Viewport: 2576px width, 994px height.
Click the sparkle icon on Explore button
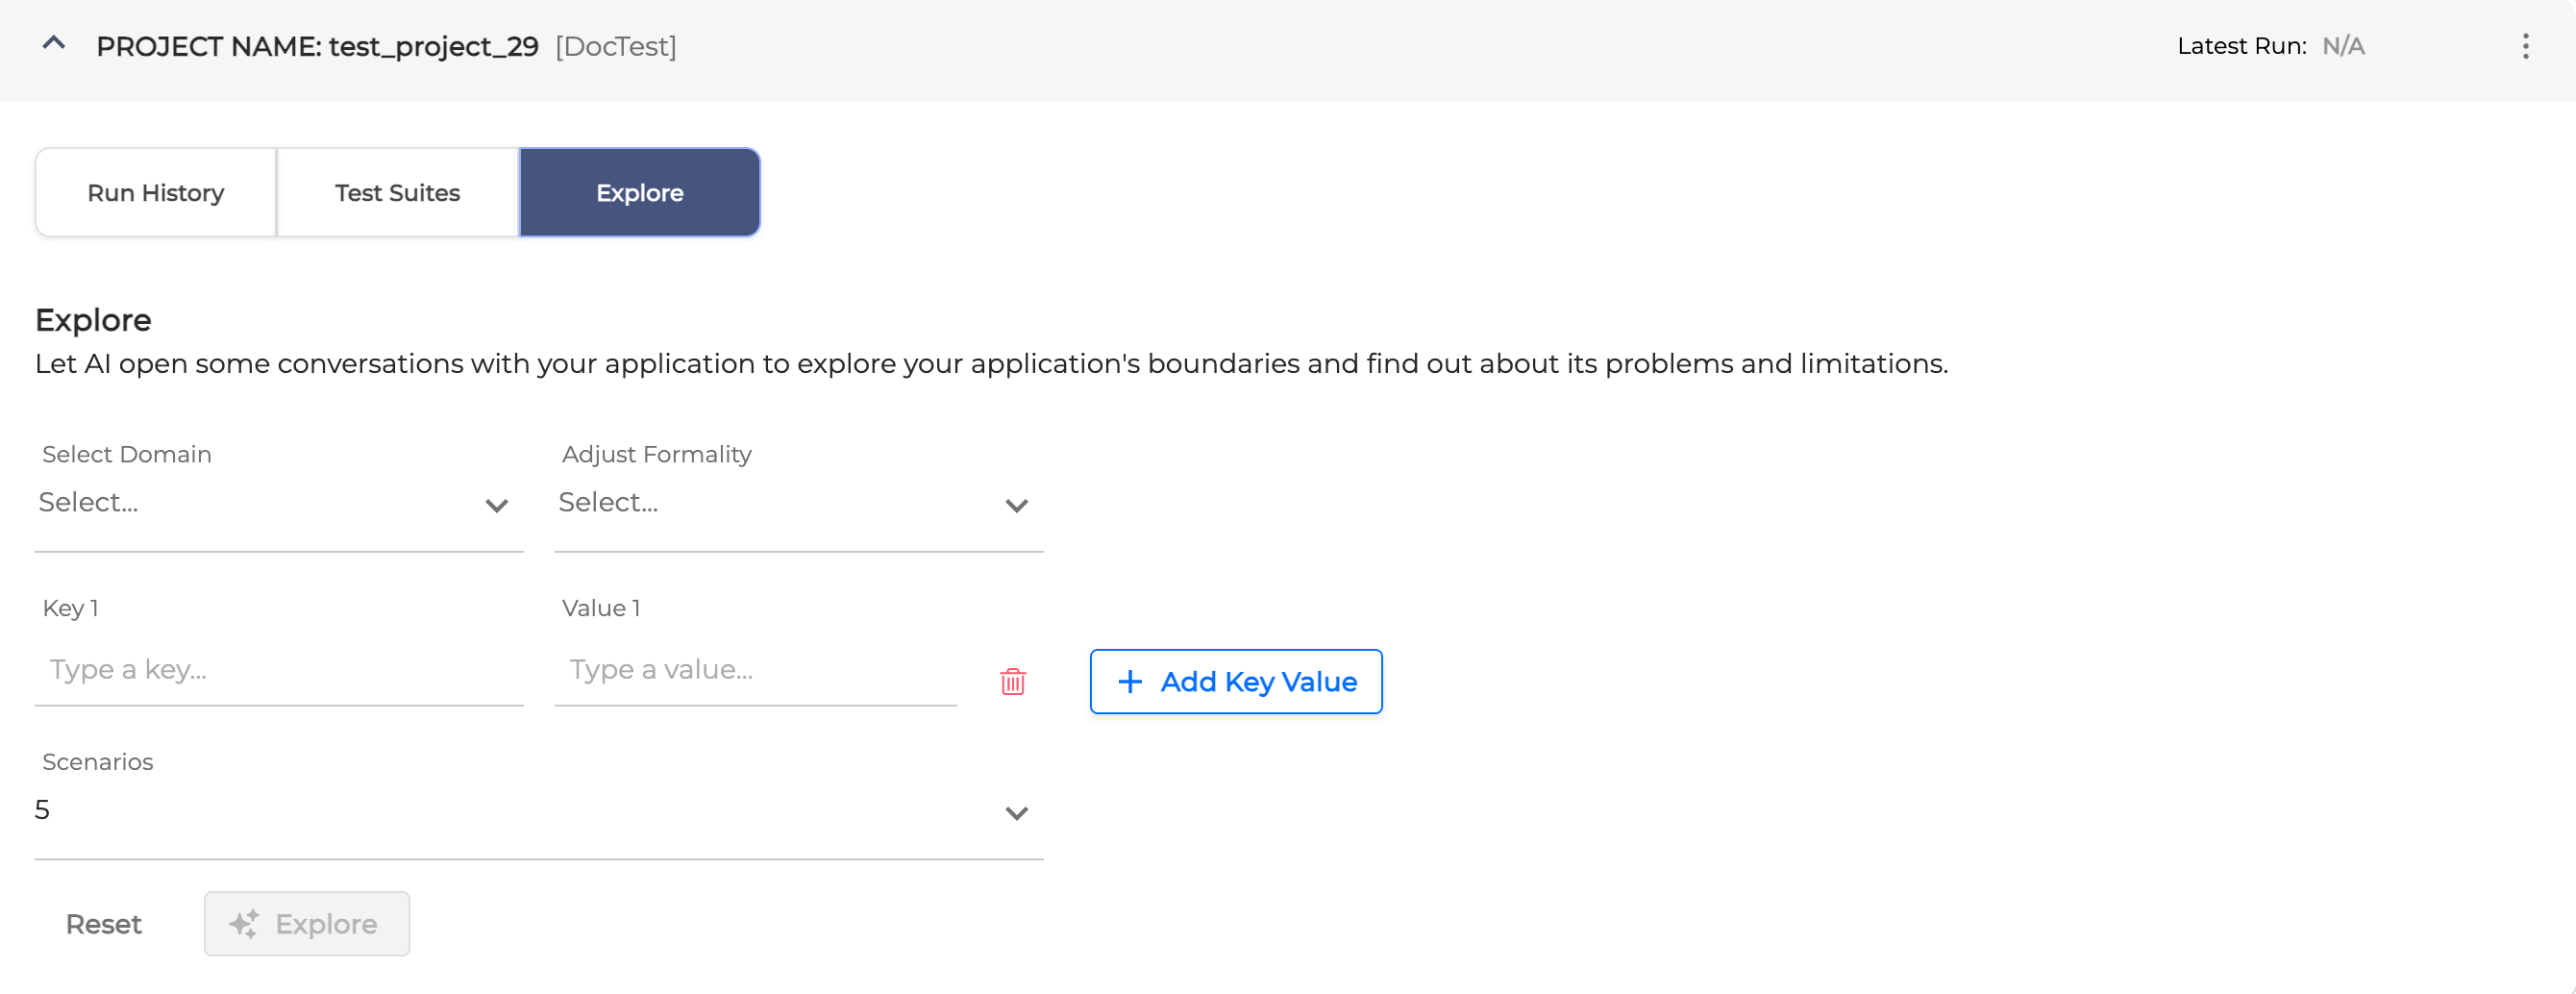(x=244, y=924)
